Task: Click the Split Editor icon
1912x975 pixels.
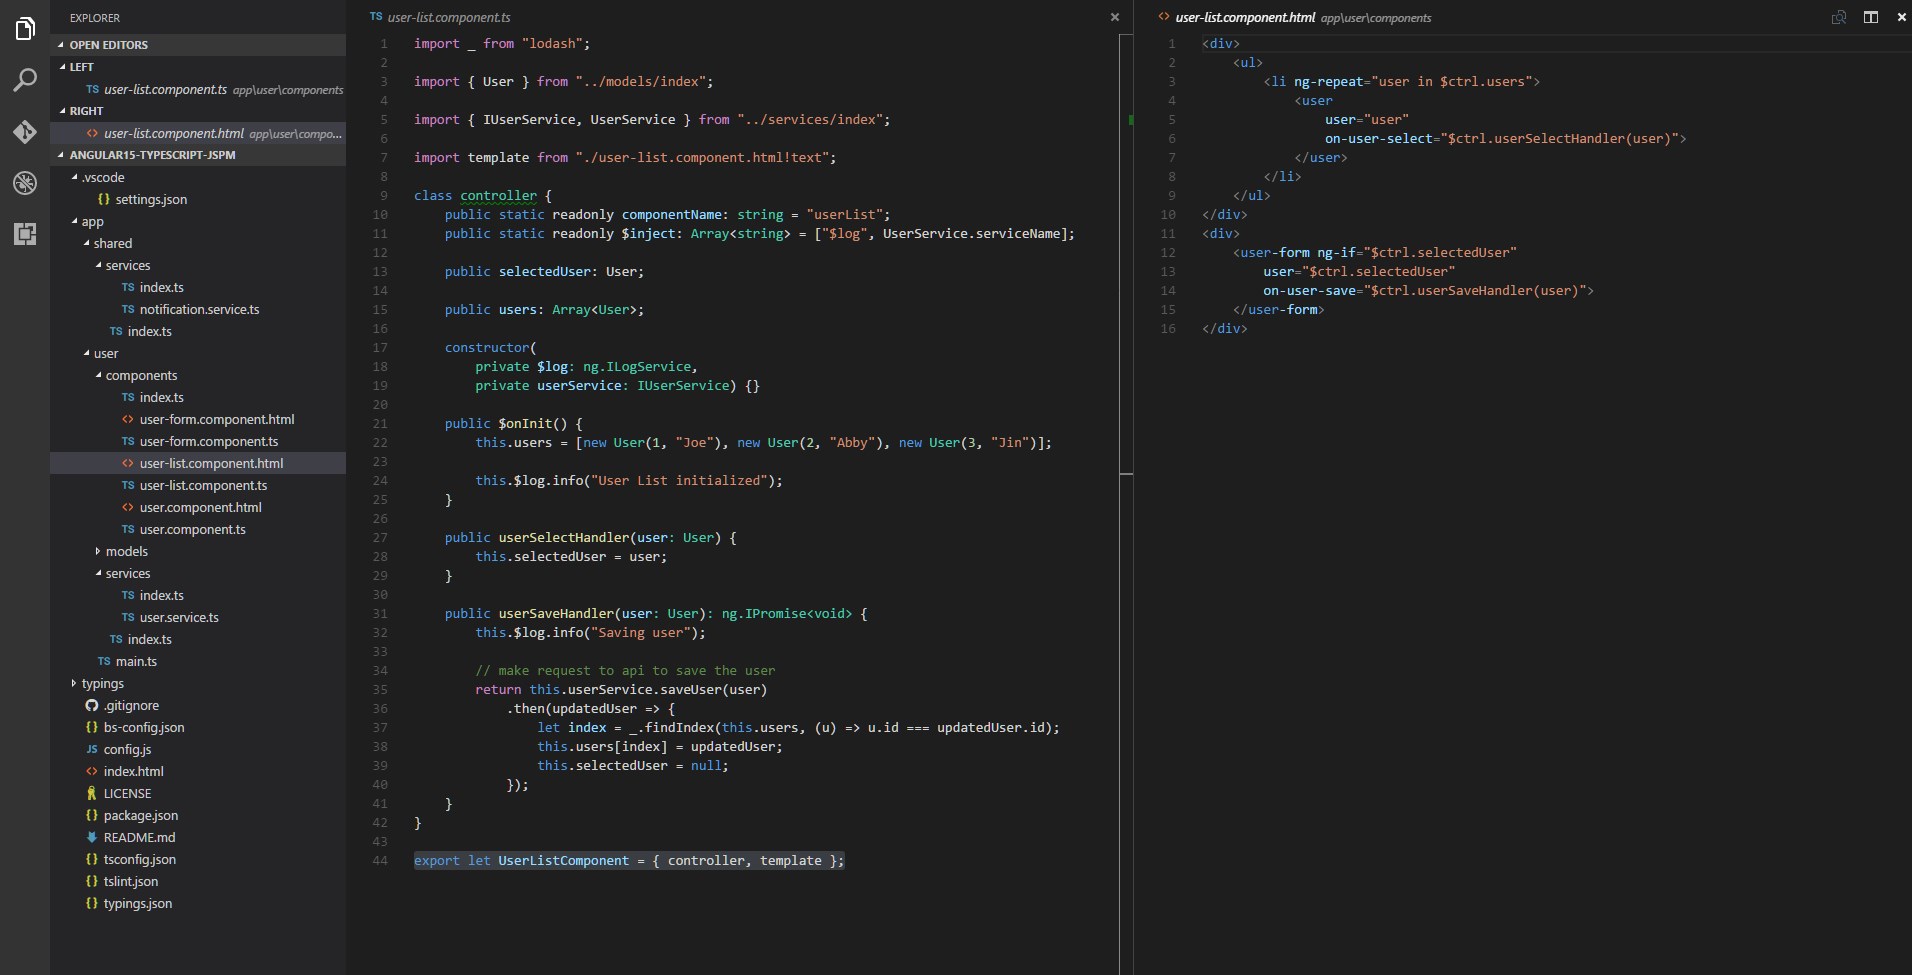Action: pos(1870,17)
